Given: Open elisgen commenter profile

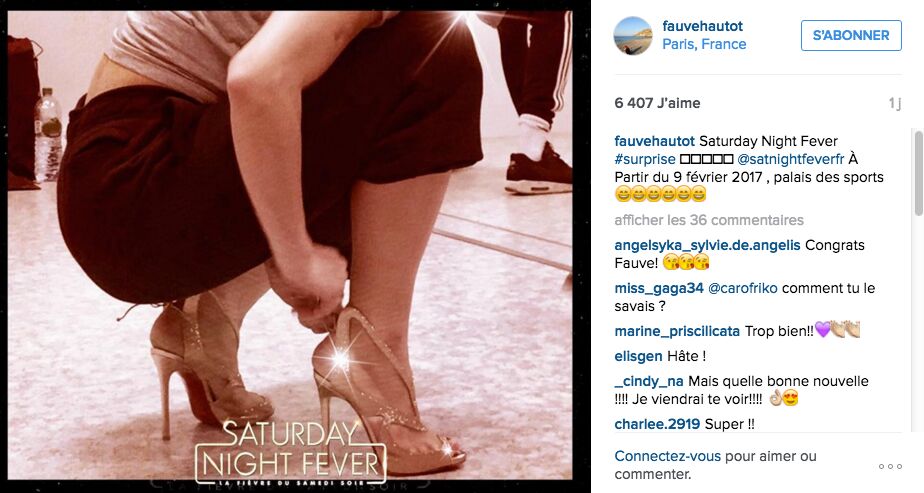Looking at the screenshot, I should pos(638,356).
